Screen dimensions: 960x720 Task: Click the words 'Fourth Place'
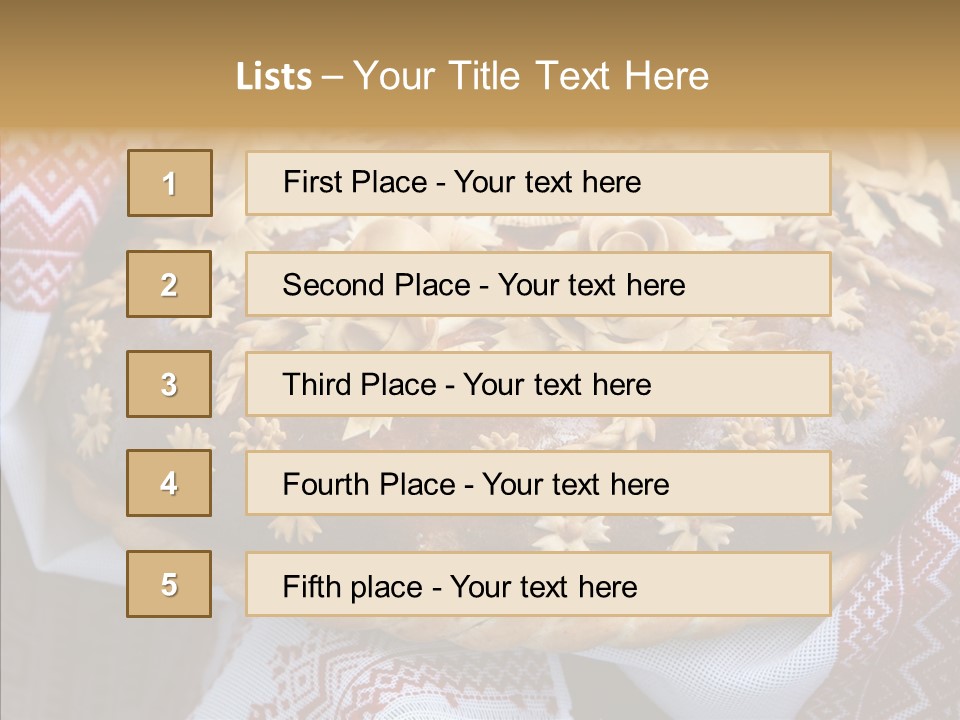click(x=369, y=484)
